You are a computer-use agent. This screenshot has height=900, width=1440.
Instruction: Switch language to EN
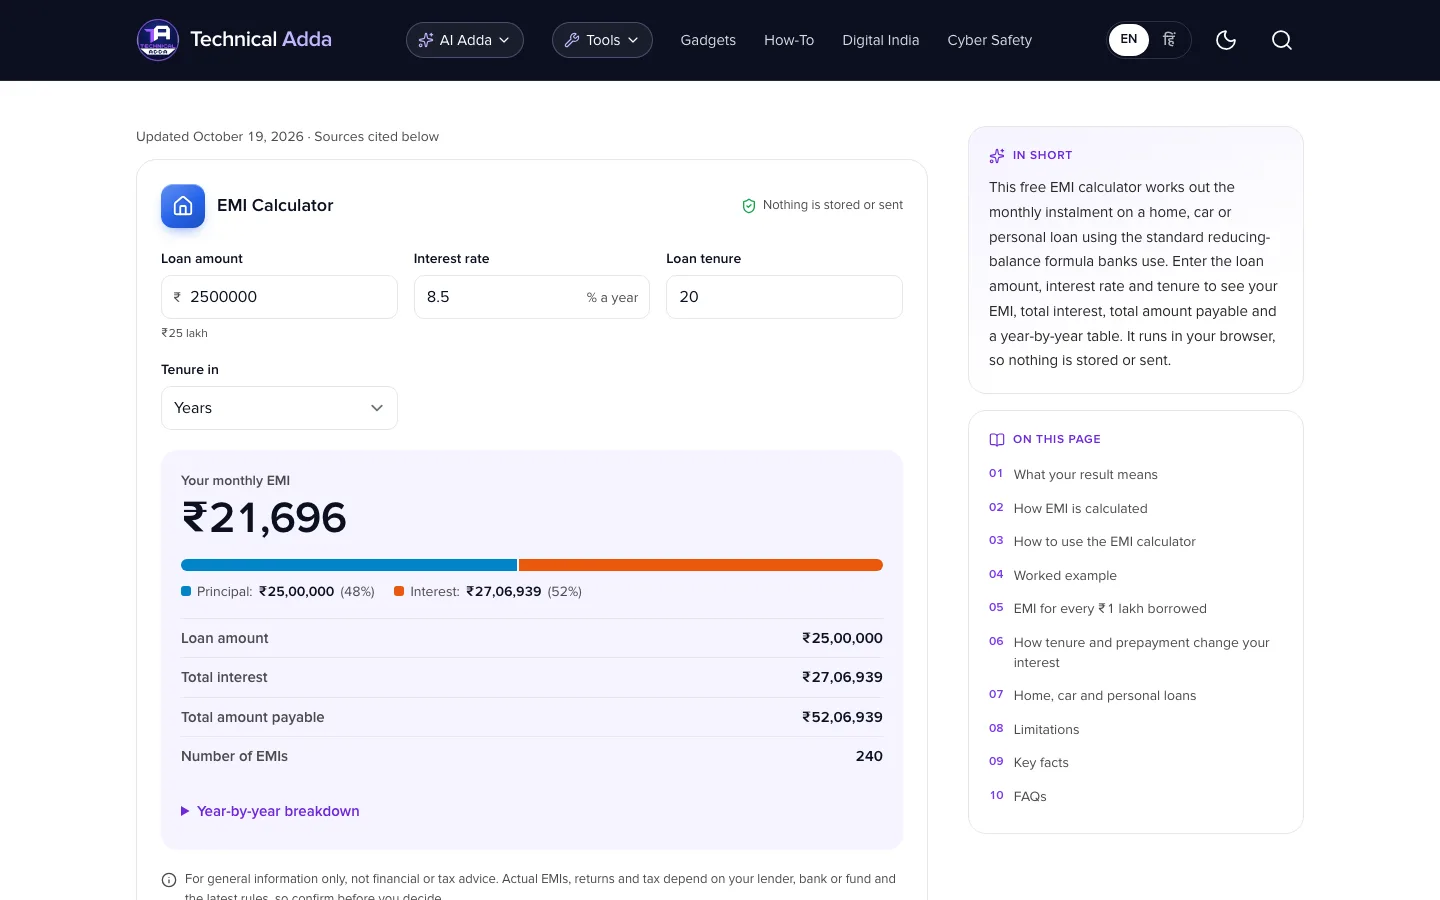[x=1129, y=40]
